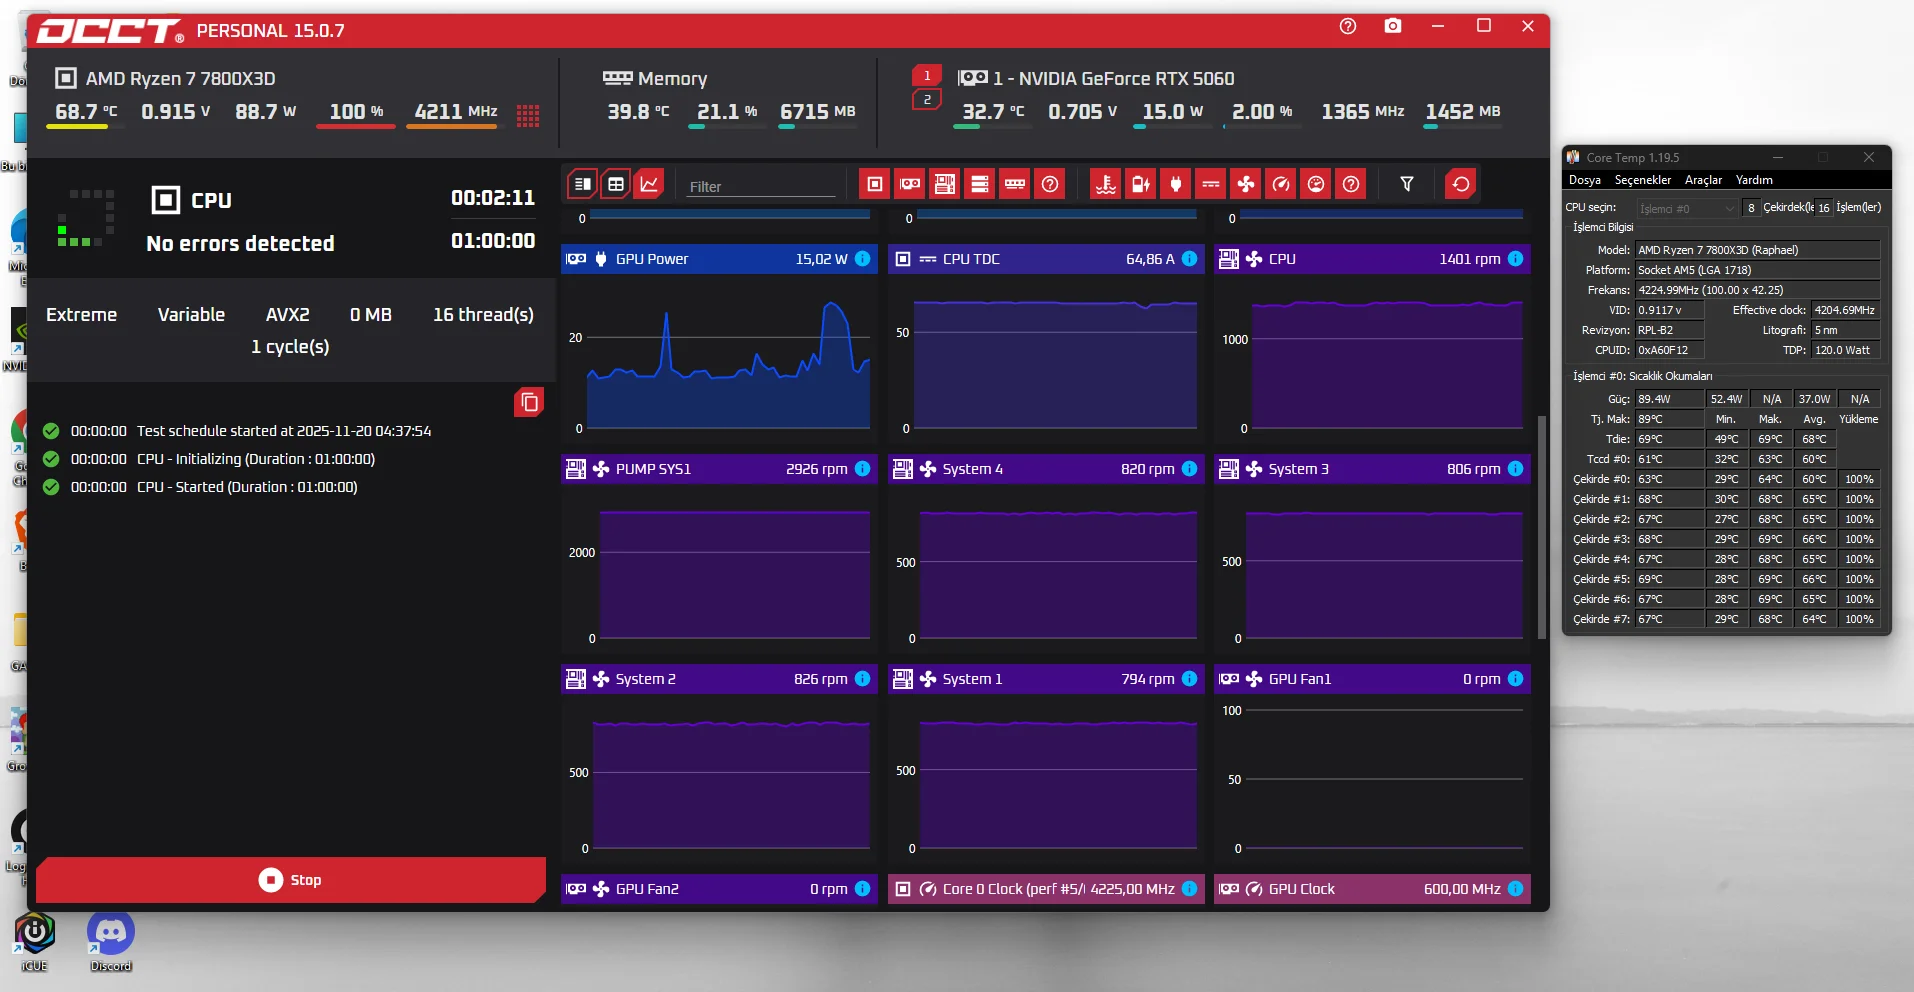Viewport: 1914px width, 992px height.
Task: Open info for System 4 fan sensor
Action: click(x=1190, y=469)
